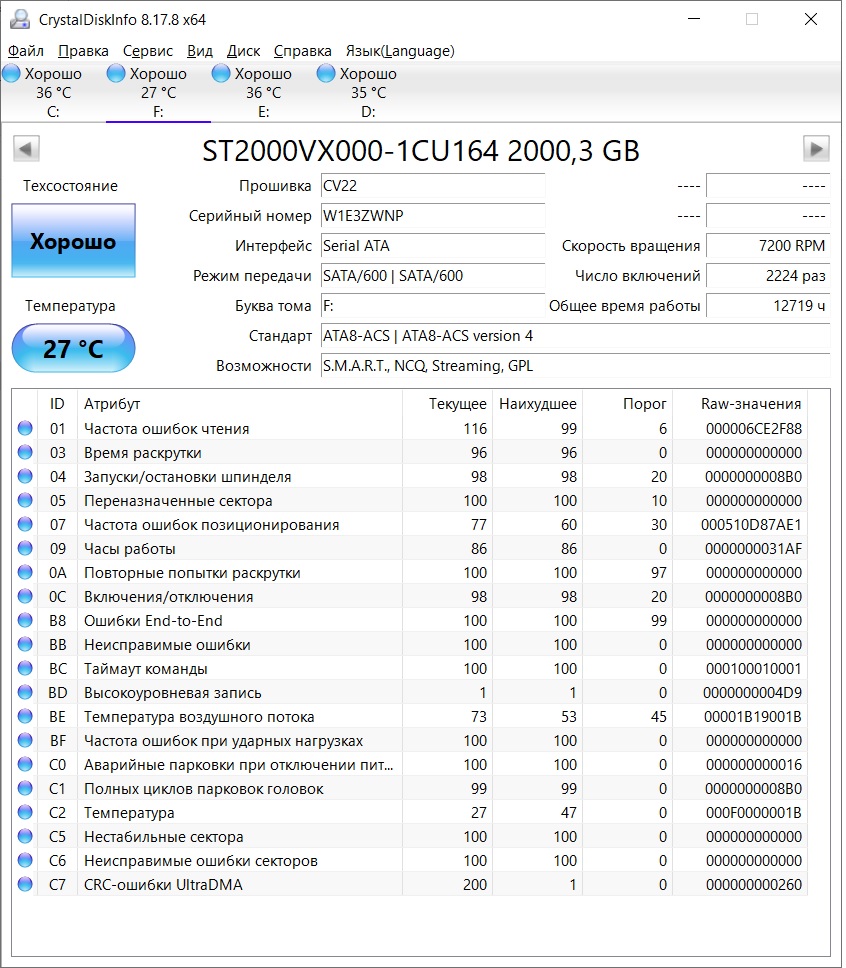Click the status circle for drive E:
Screen dimensions: 846x968
pos(221,73)
